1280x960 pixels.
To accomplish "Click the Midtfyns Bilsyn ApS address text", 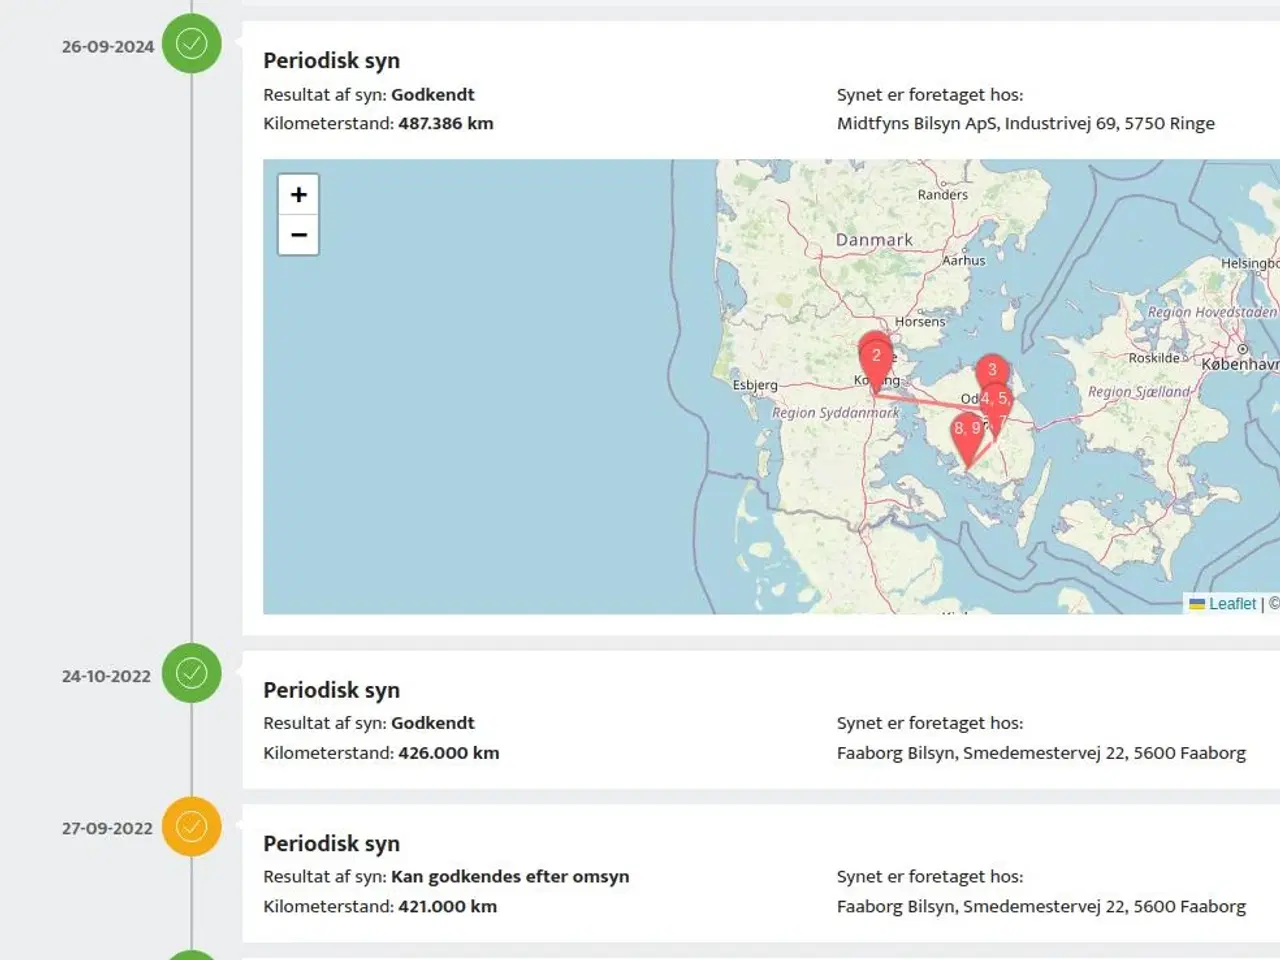I will [x=1026, y=123].
